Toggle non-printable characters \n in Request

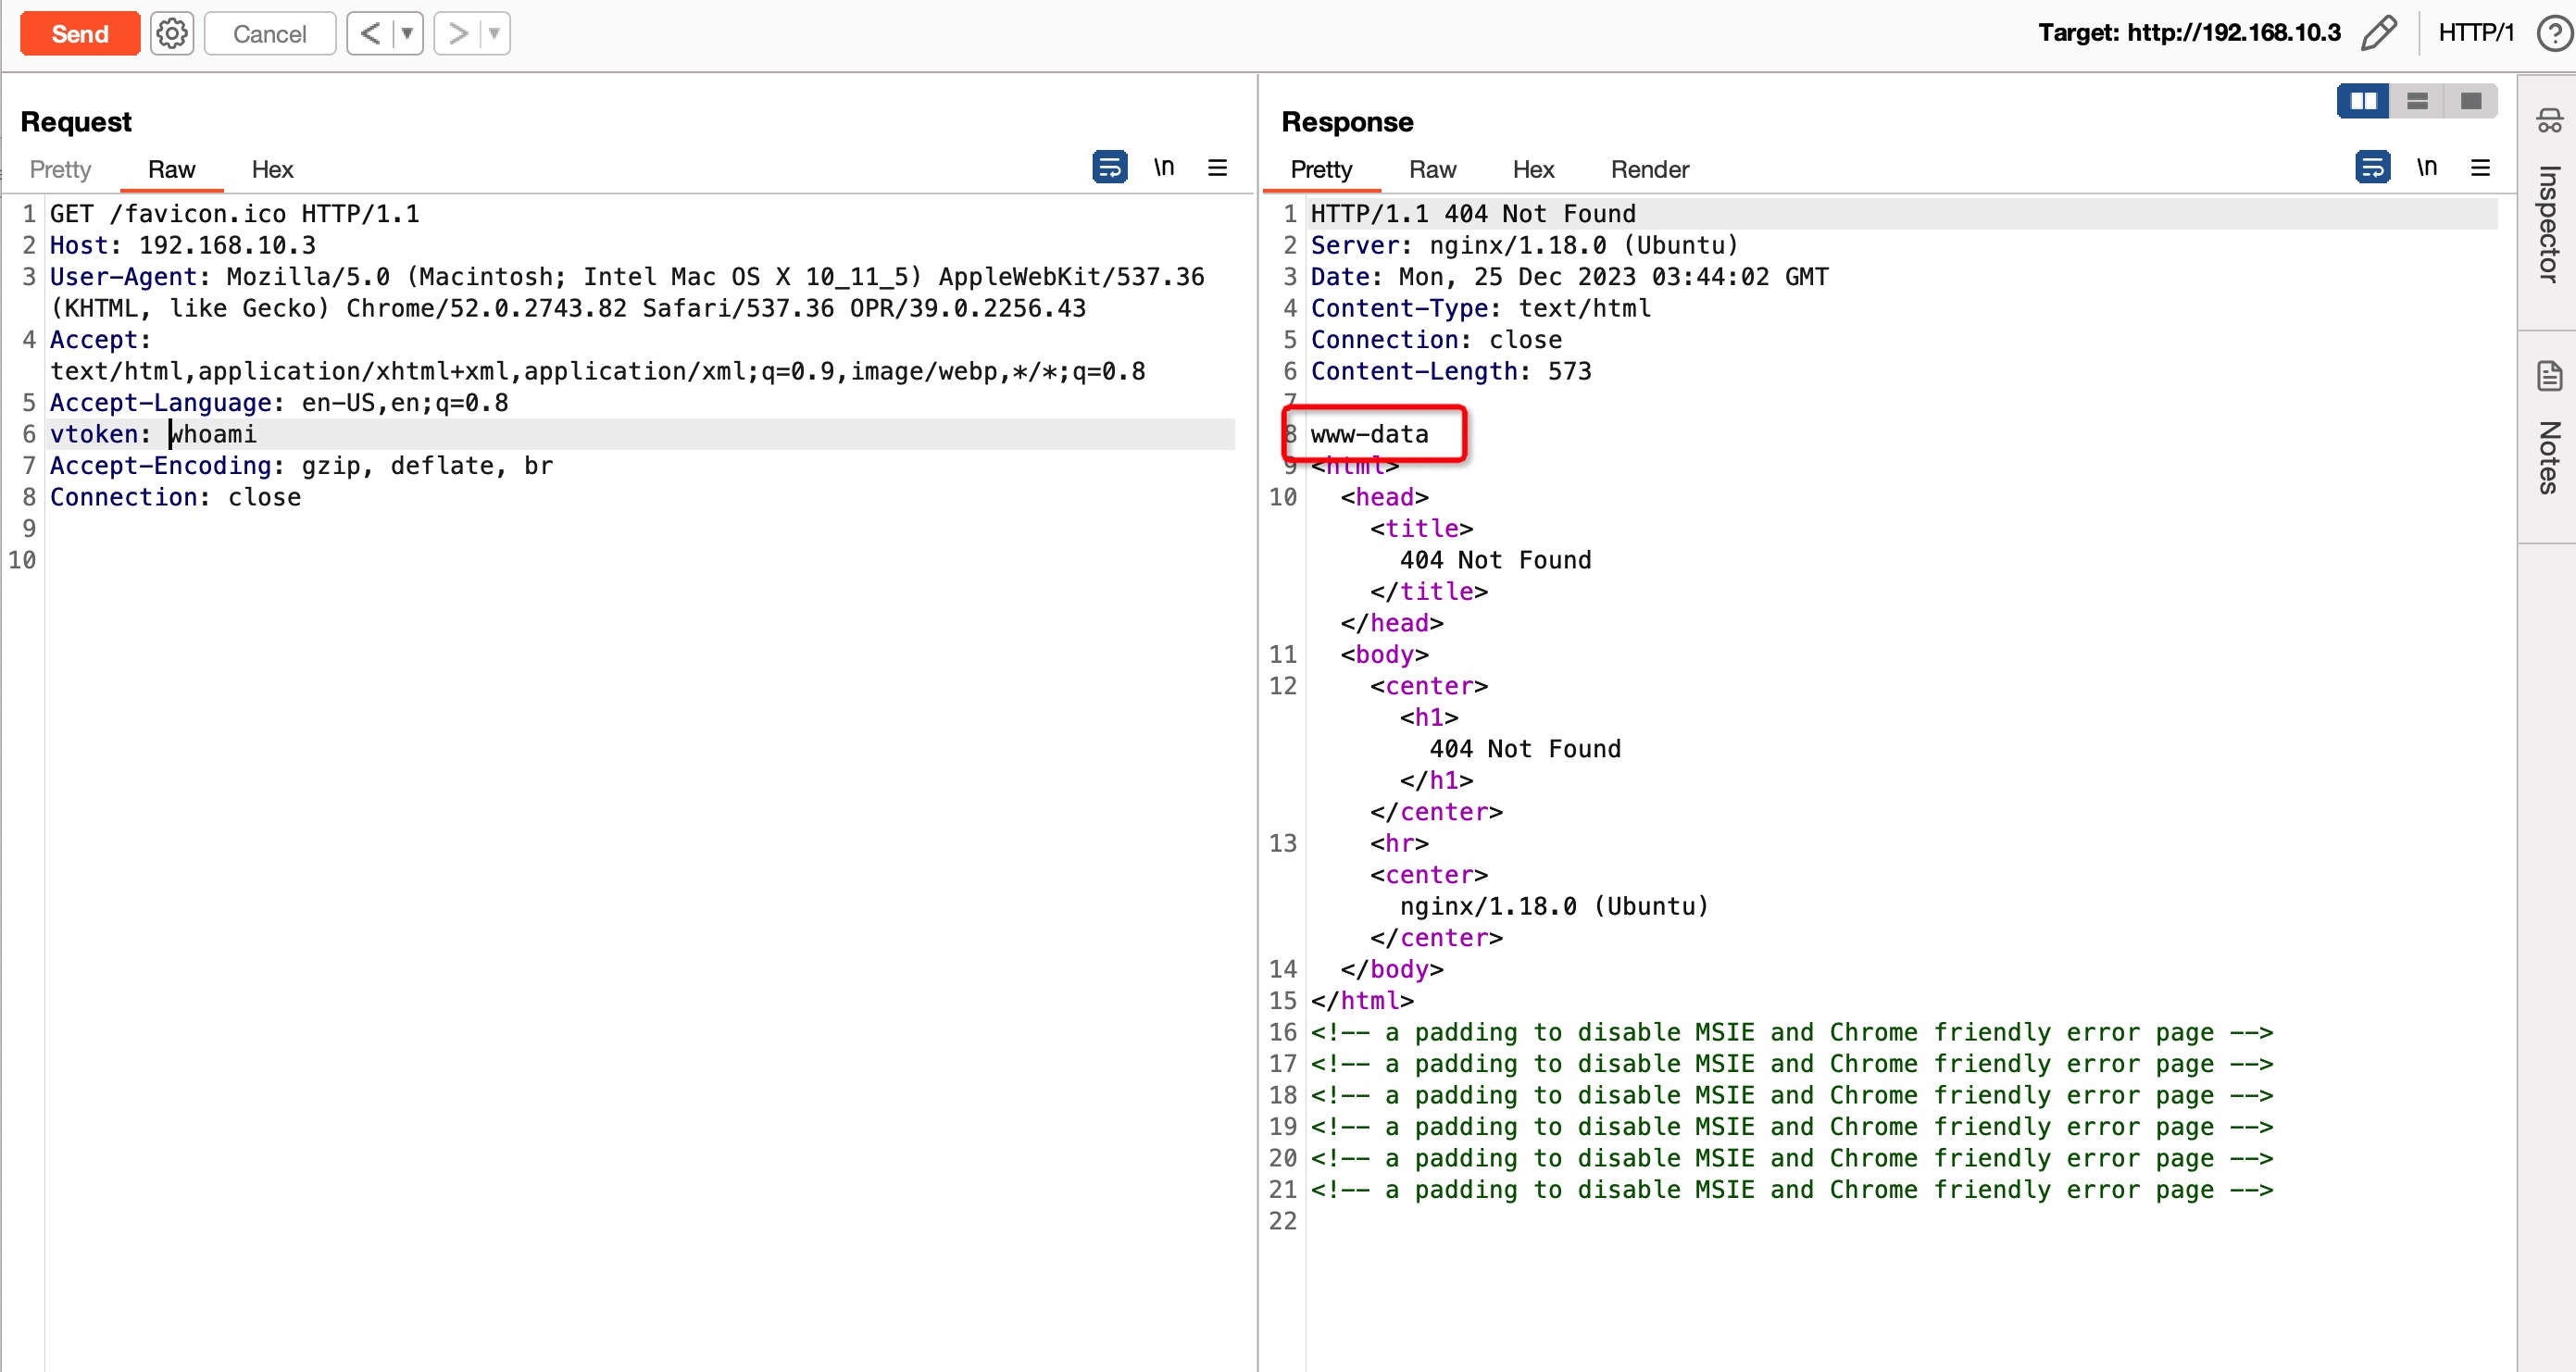pos(1163,167)
